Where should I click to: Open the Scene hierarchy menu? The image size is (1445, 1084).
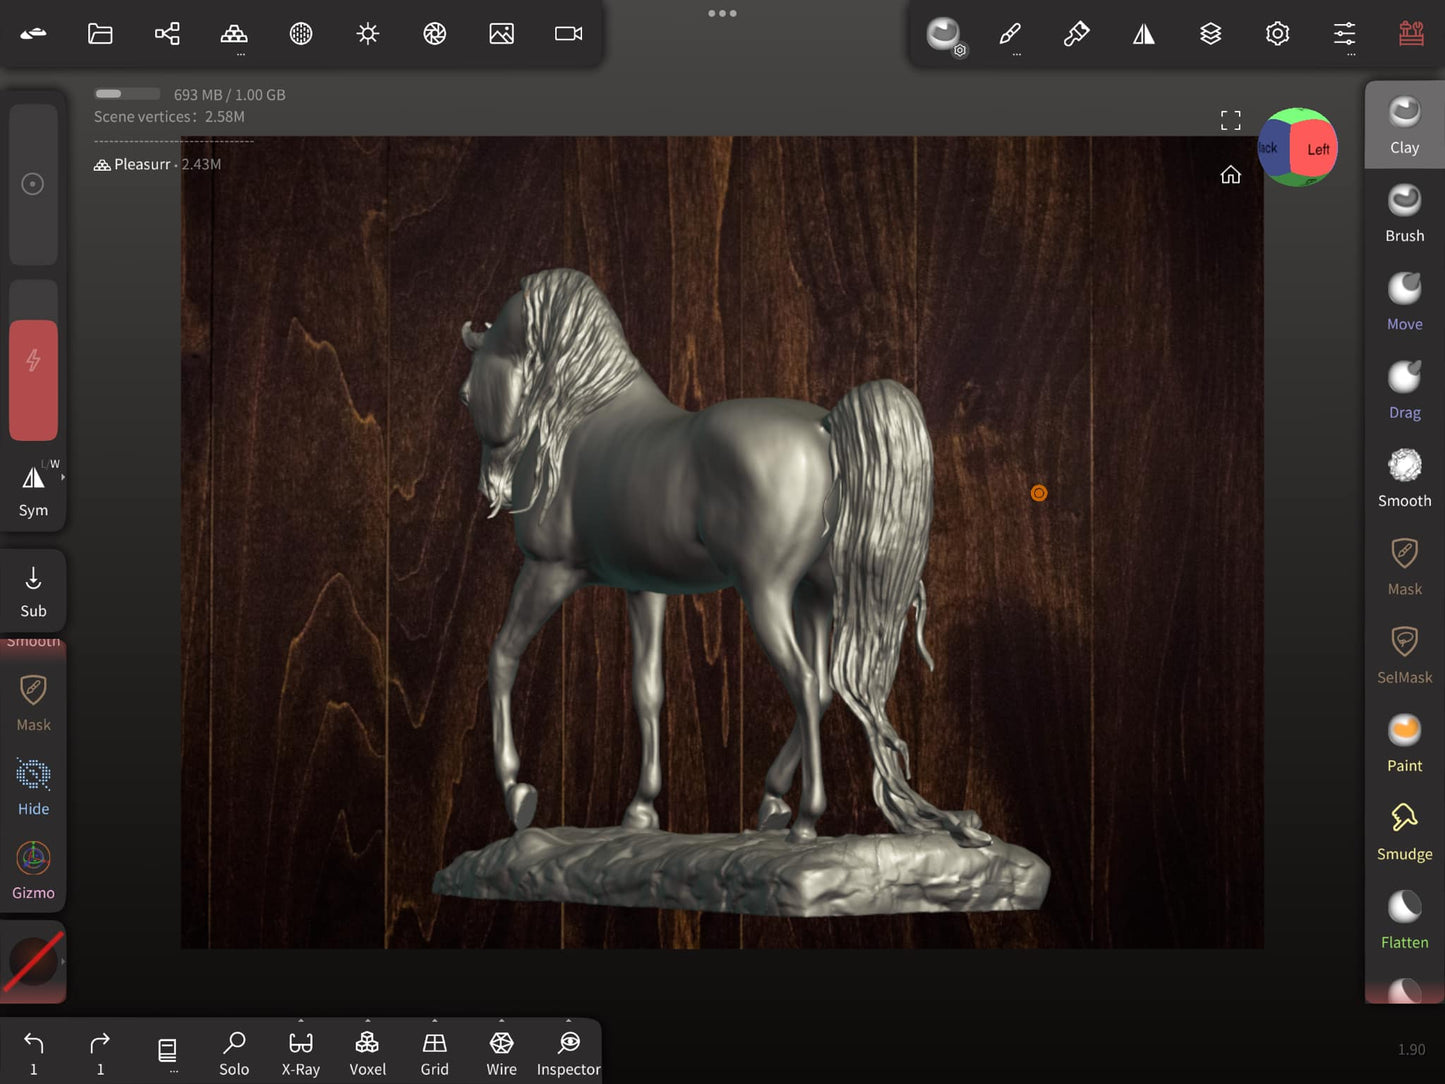coord(167,34)
